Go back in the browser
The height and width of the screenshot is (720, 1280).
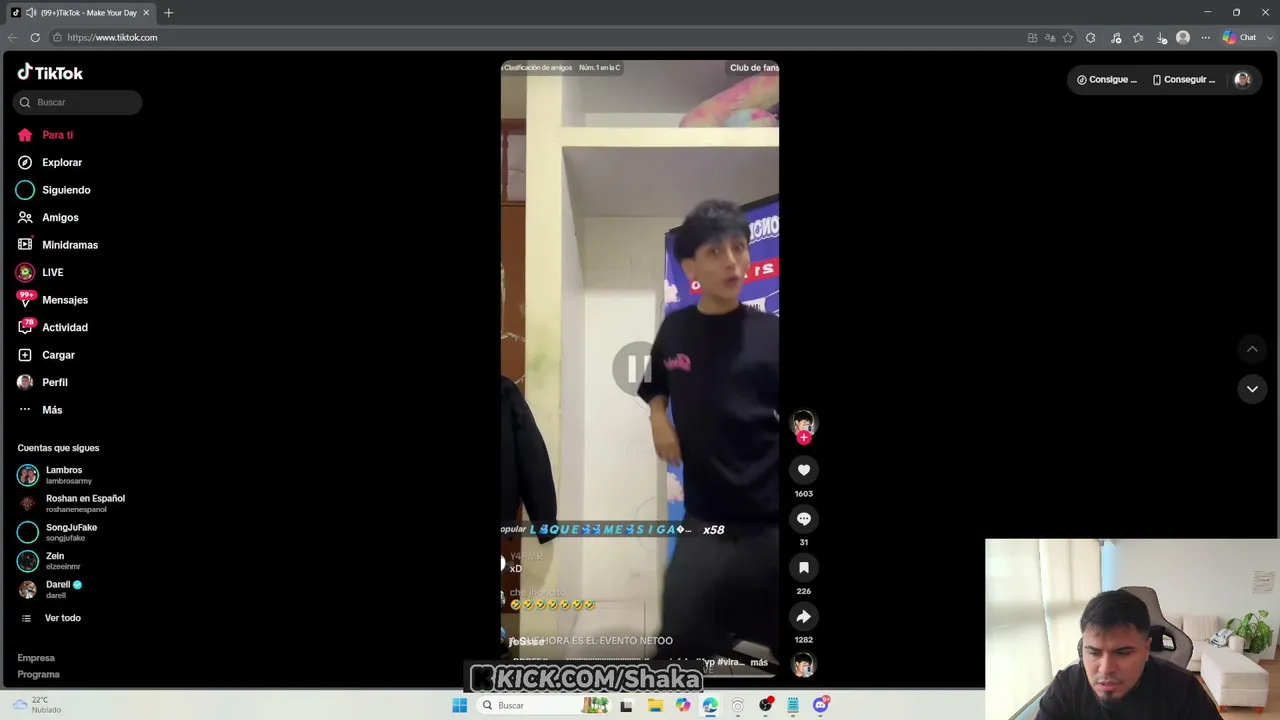12,38
